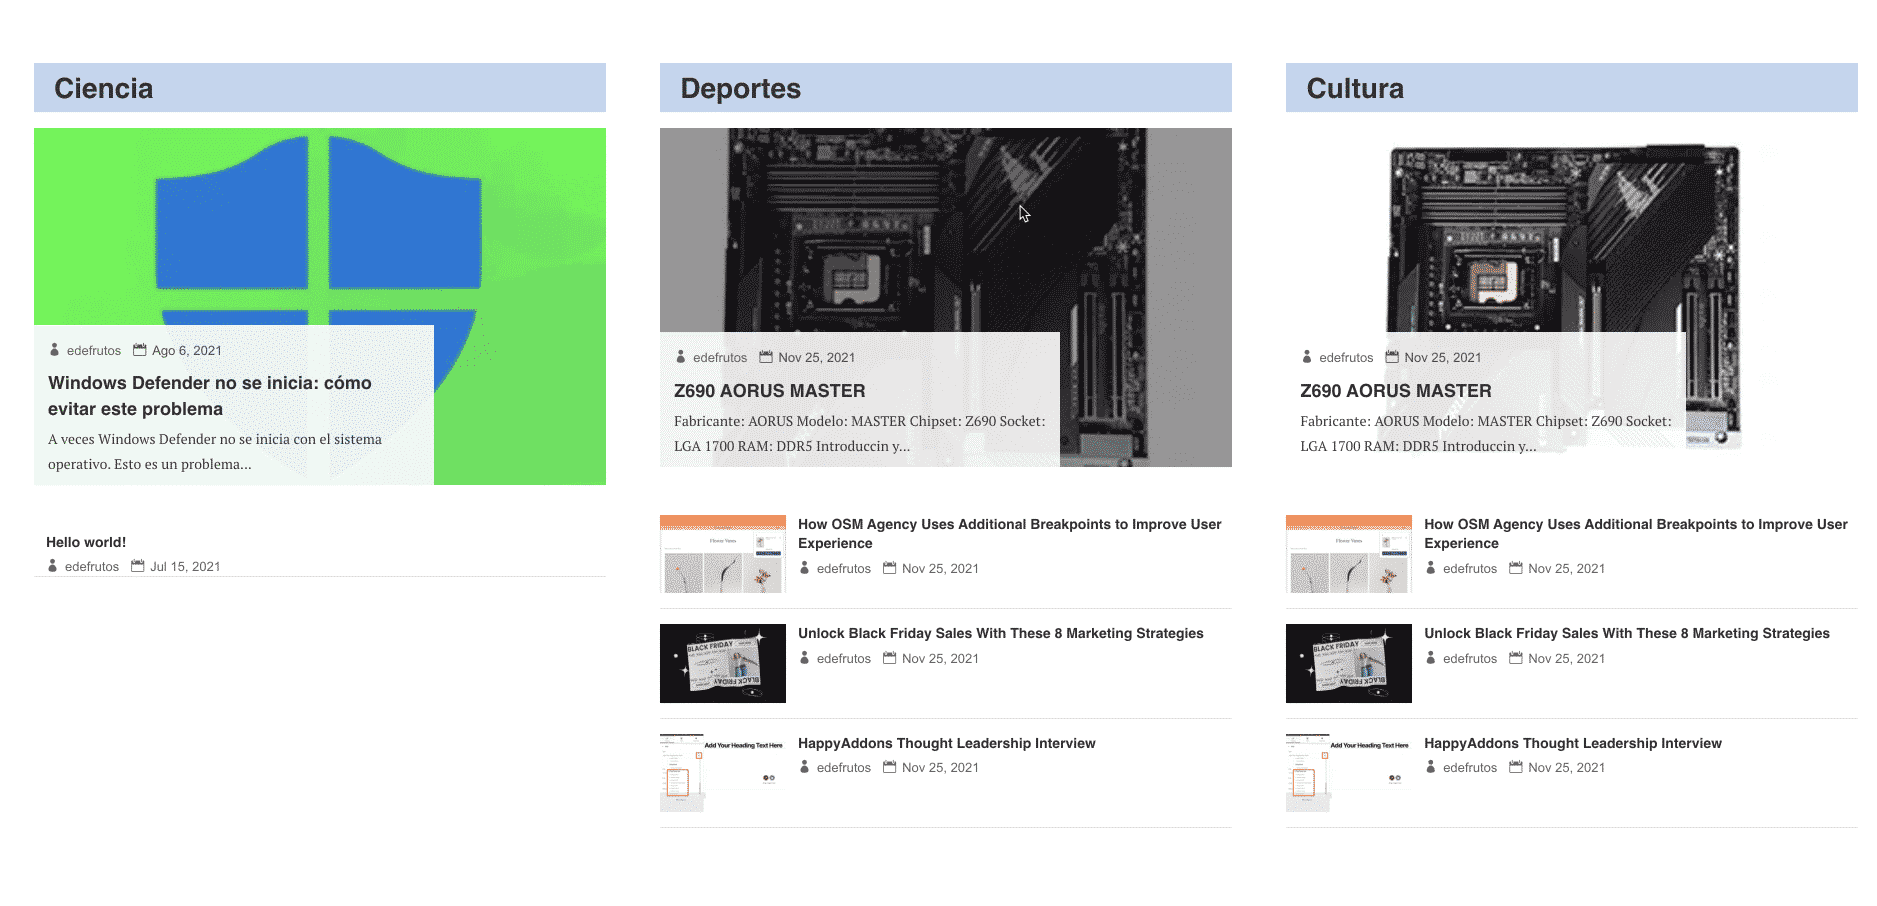Open Z690 AORUS MASTER title in Deportes
The width and height of the screenshot is (1877, 906).
[x=769, y=391]
